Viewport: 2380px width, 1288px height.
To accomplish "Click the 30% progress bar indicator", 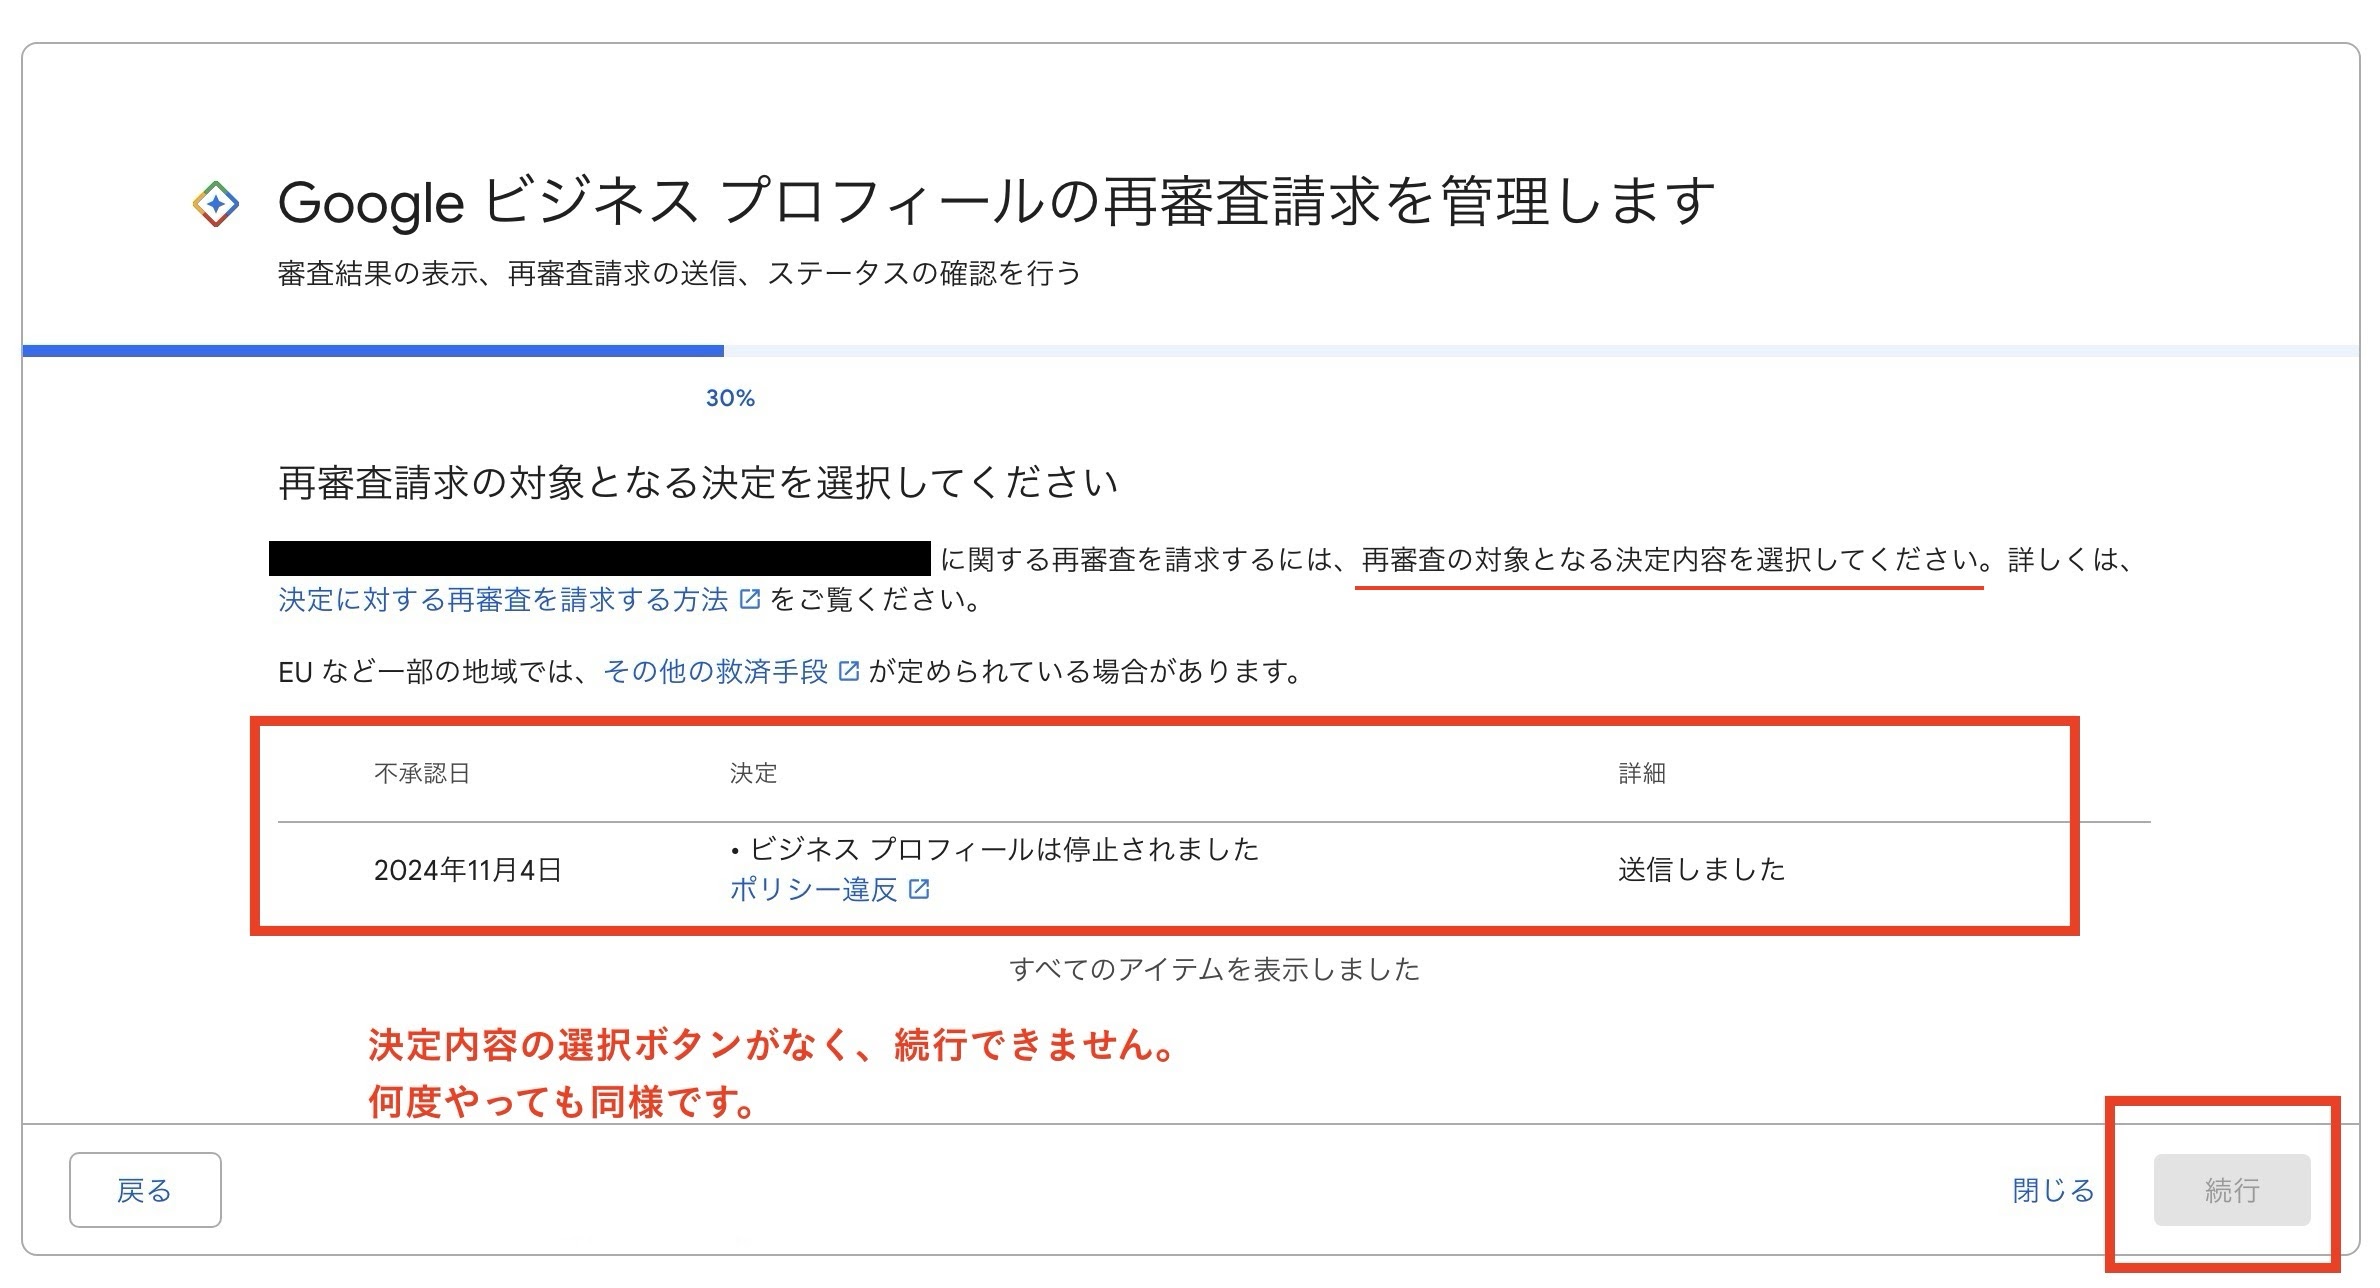I will [x=728, y=397].
